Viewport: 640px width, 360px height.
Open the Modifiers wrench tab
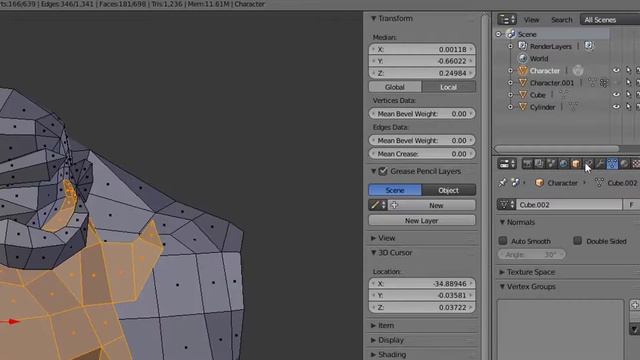click(x=600, y=164)
